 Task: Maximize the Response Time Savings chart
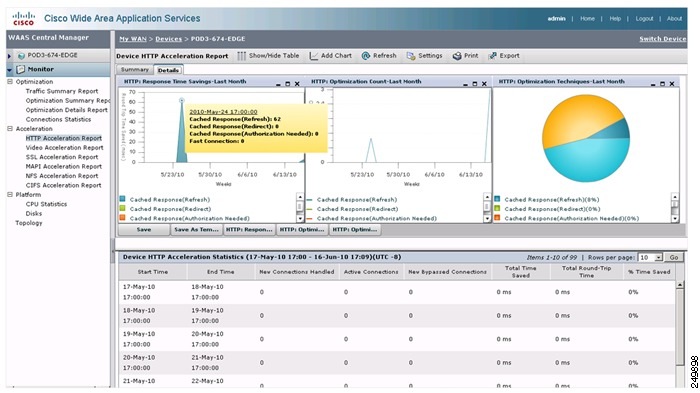pos(288,84)
